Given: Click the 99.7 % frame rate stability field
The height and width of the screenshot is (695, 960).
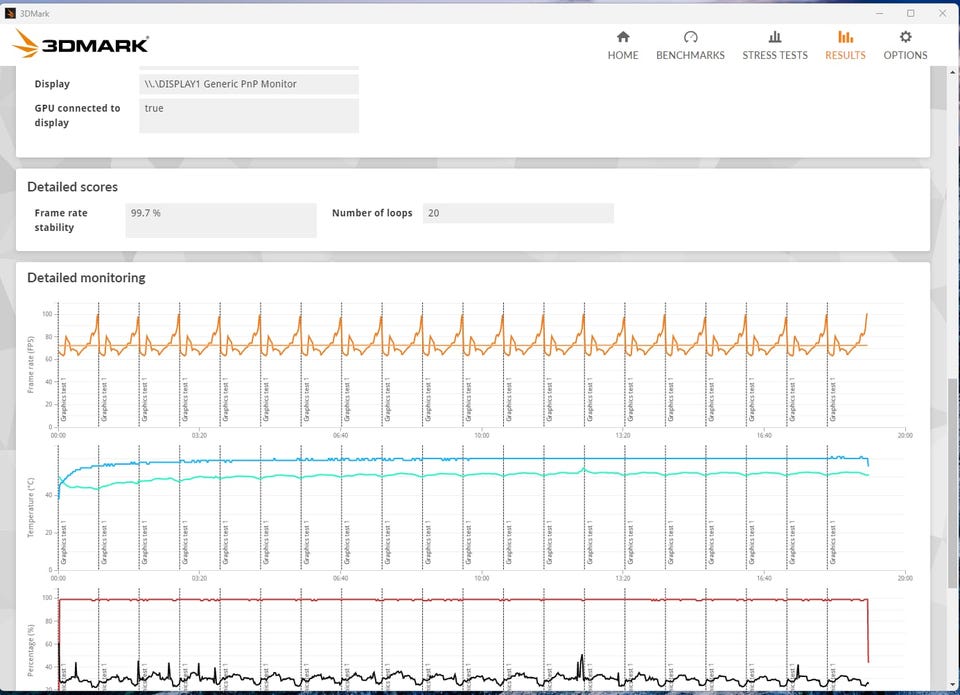Looking at the screenshot, I should tap(220, 220).
